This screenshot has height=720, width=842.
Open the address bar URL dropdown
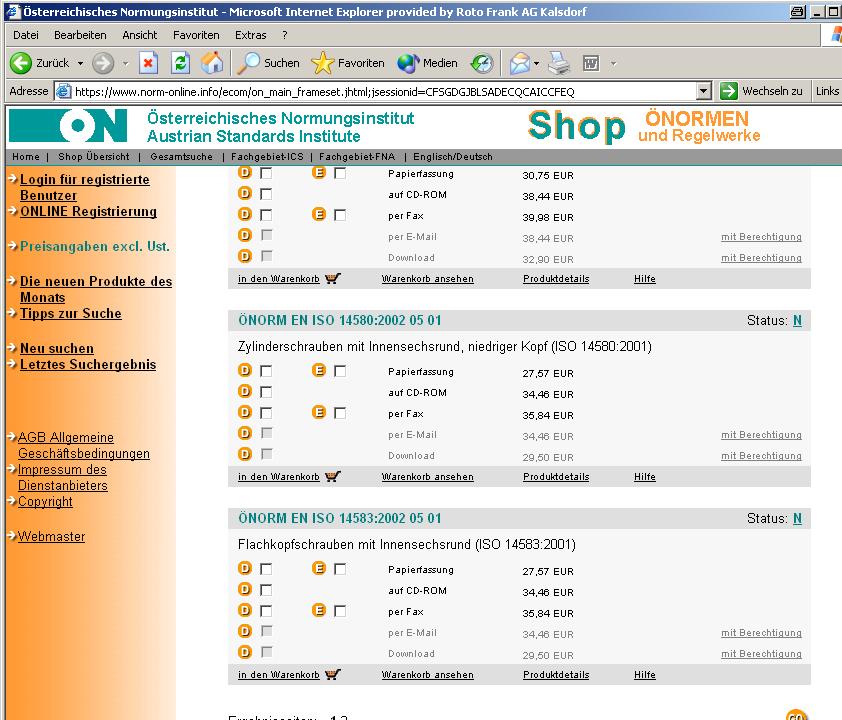point(703,91)
